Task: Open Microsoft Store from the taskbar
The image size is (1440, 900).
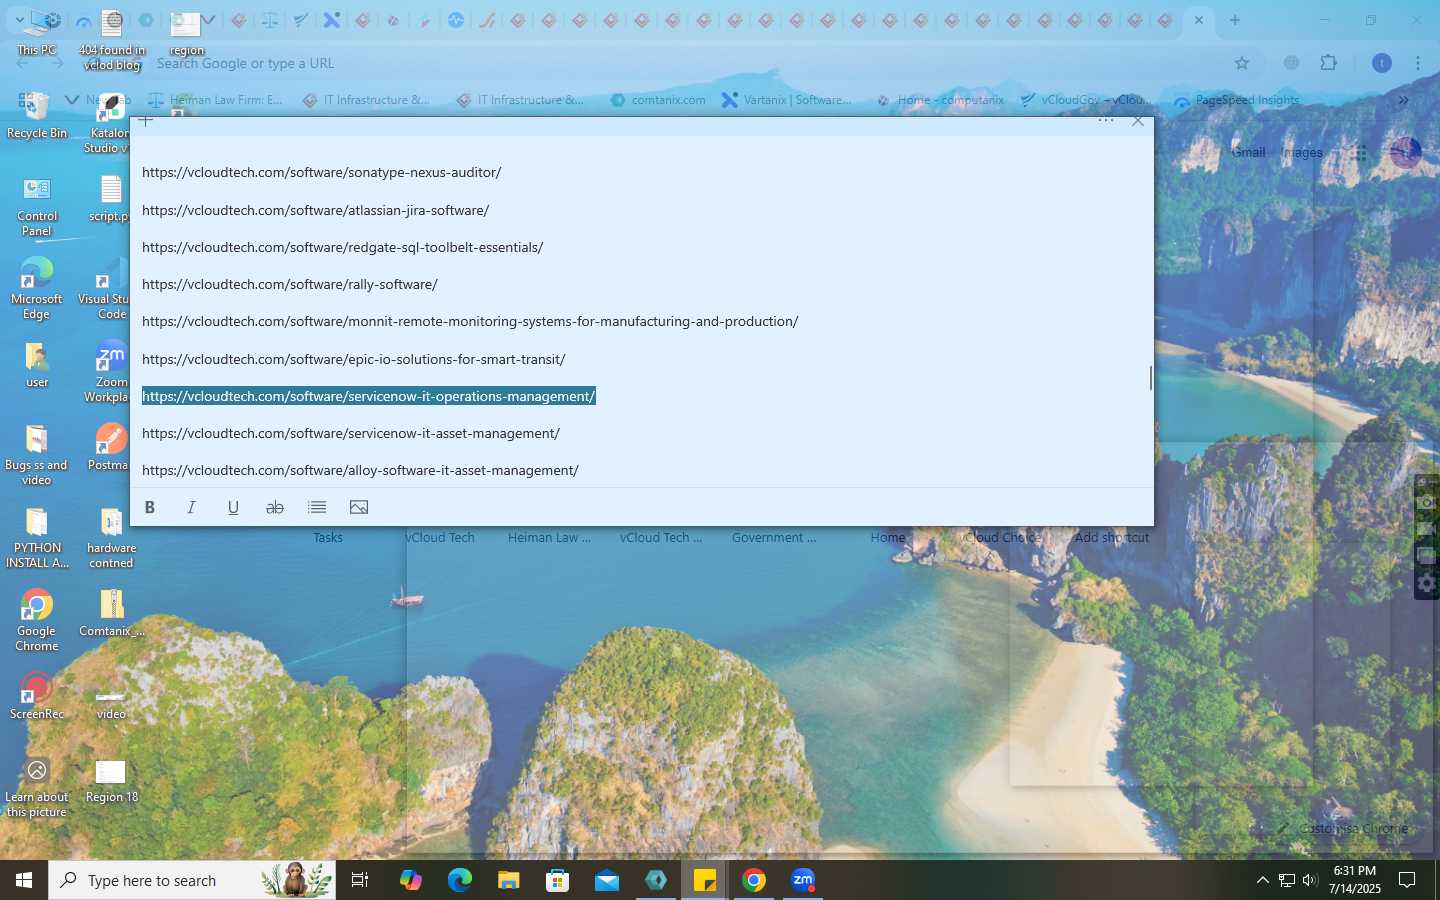Action: pyautogui.click(x=557, y=880)
